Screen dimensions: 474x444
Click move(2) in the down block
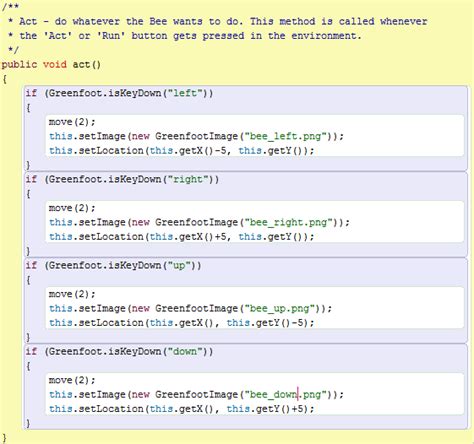pos(72,380)
